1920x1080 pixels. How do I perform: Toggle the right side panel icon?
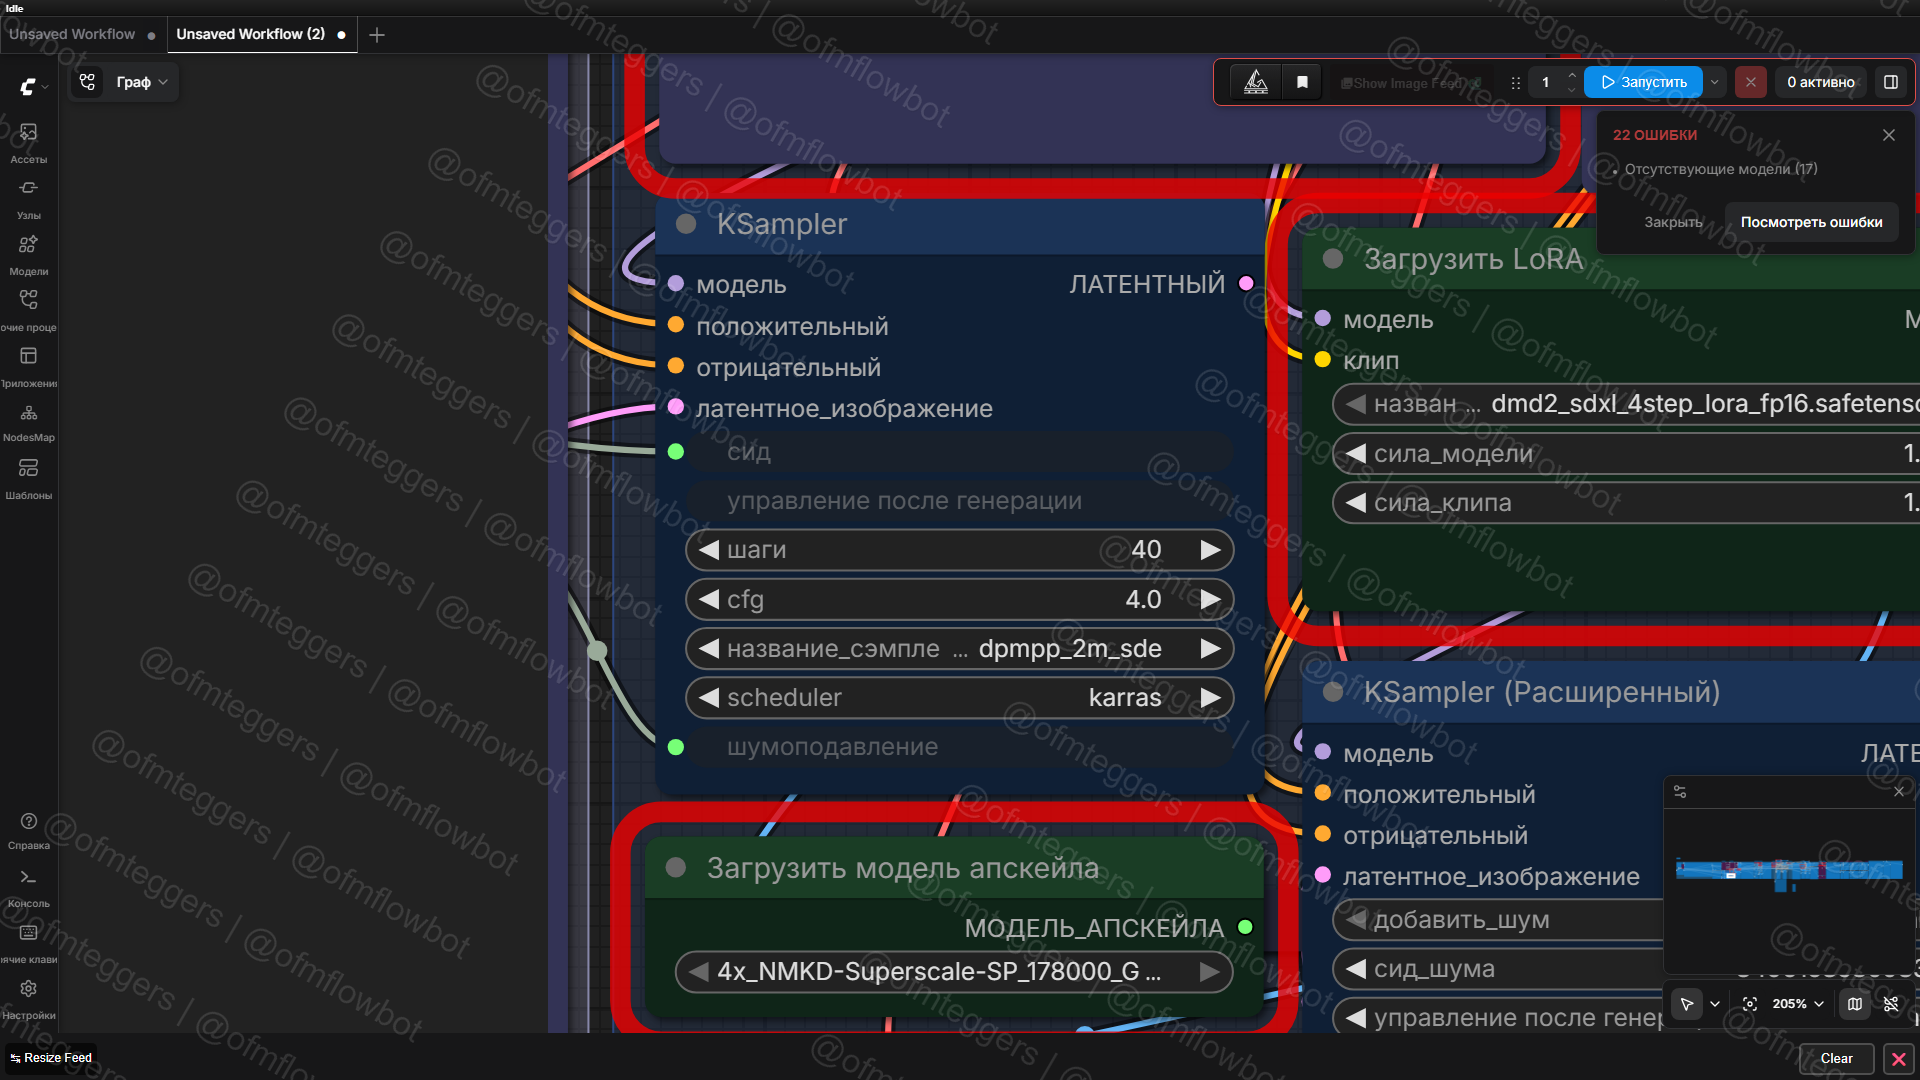click(1890, 82)
